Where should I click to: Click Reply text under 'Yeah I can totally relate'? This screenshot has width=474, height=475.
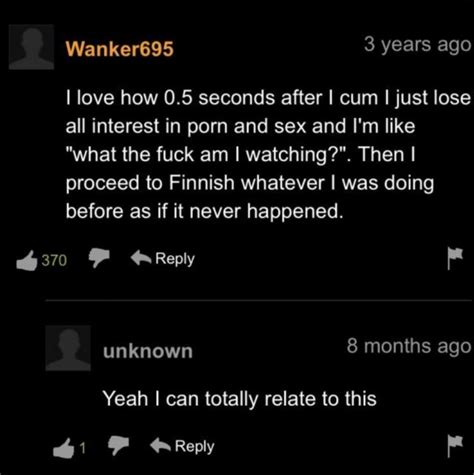195,447
